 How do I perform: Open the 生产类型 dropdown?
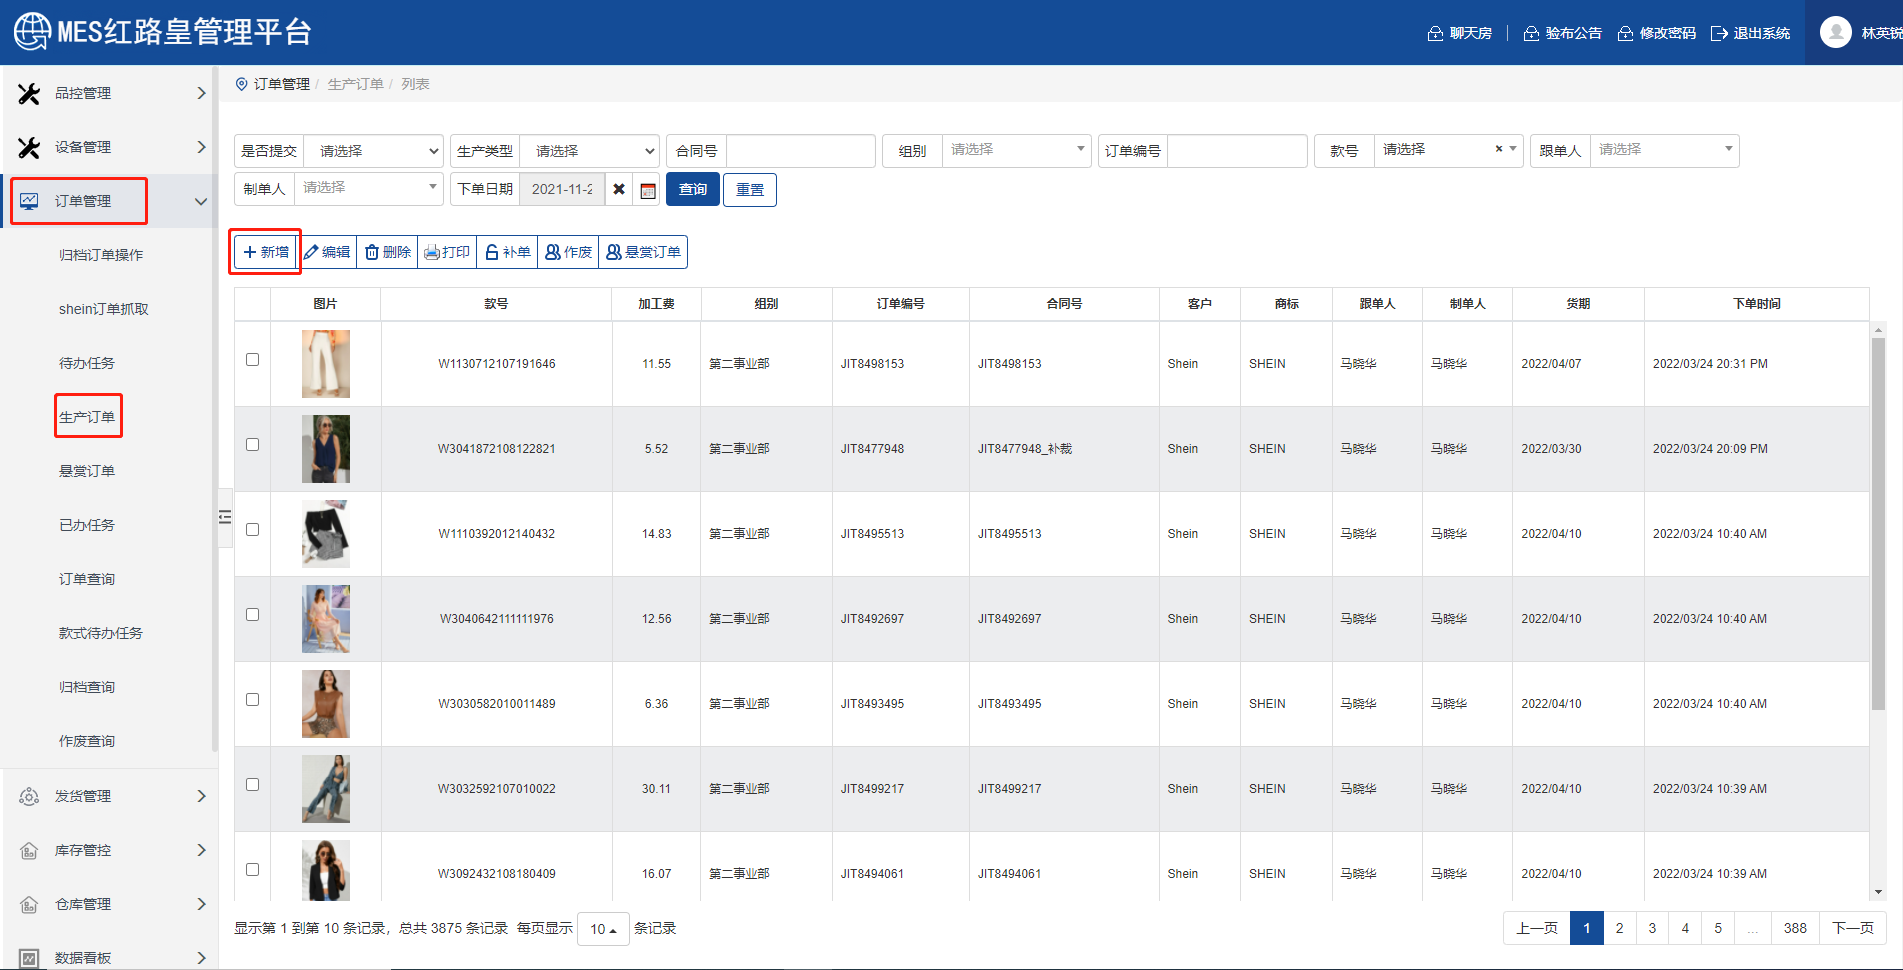click(589, 151)
